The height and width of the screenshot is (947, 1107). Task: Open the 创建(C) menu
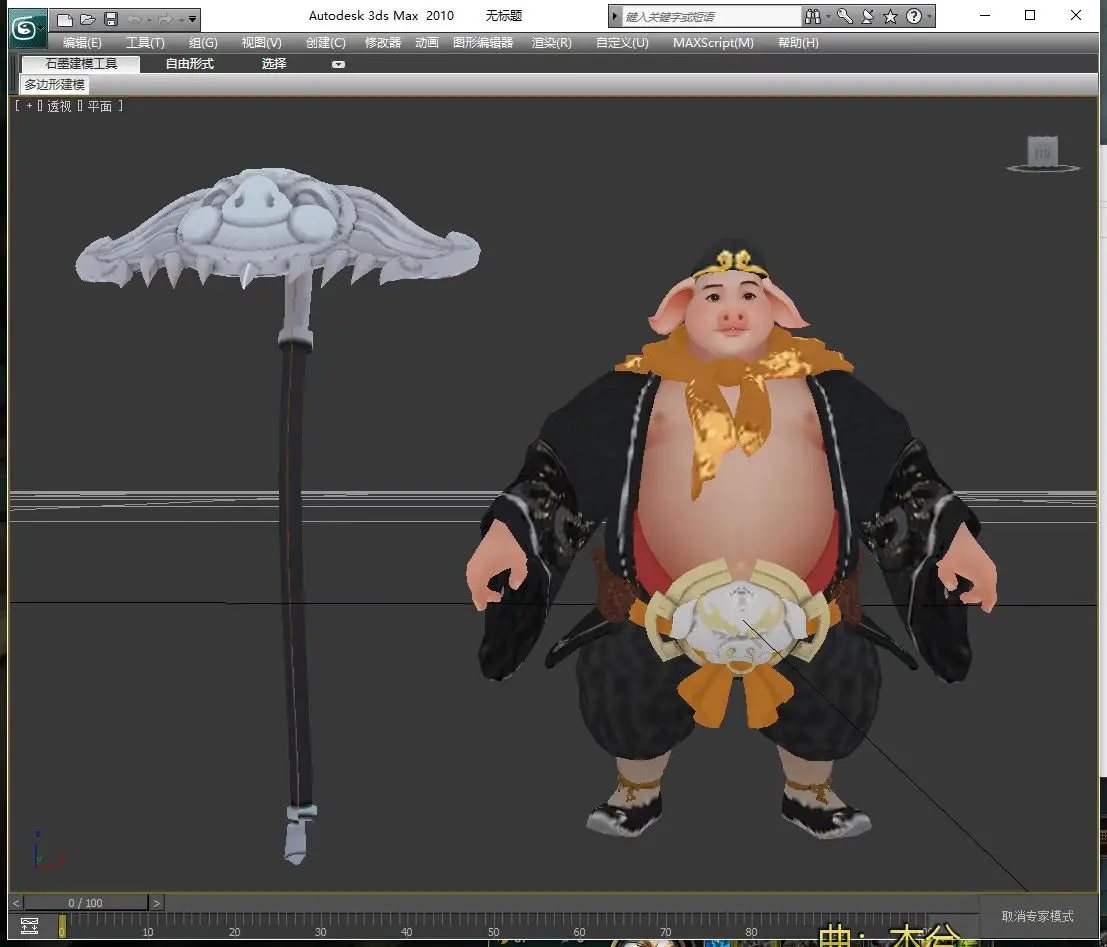[x=325, y=43]
